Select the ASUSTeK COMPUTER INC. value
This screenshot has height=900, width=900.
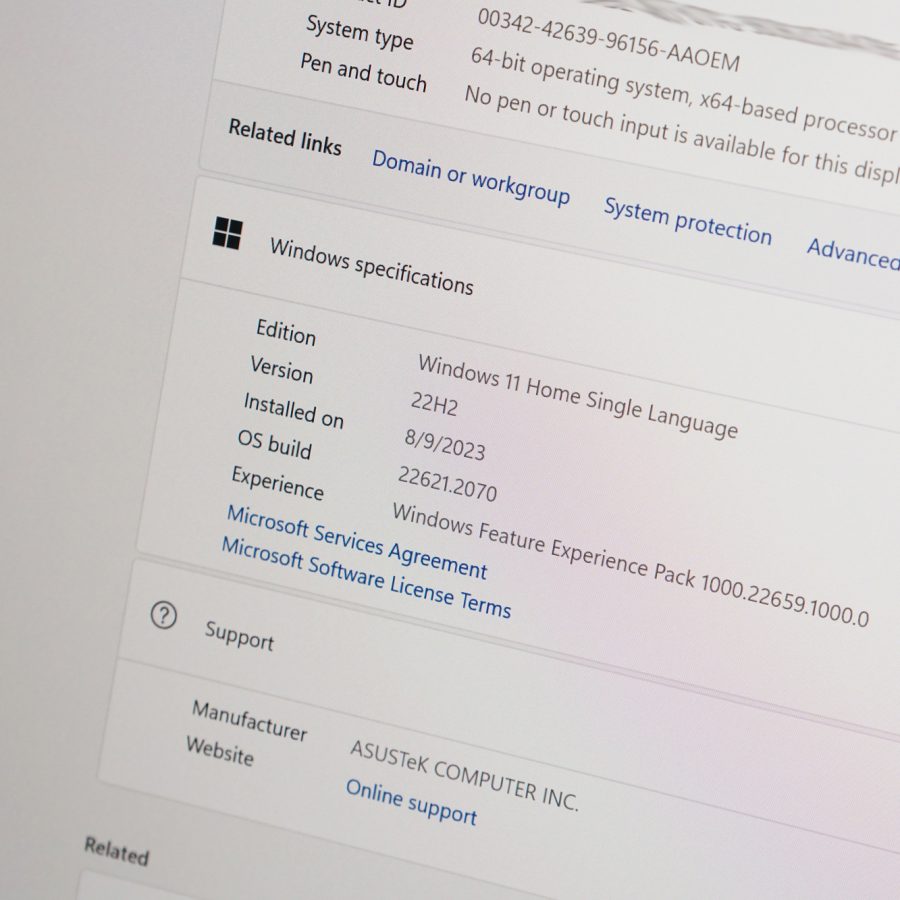464,775
